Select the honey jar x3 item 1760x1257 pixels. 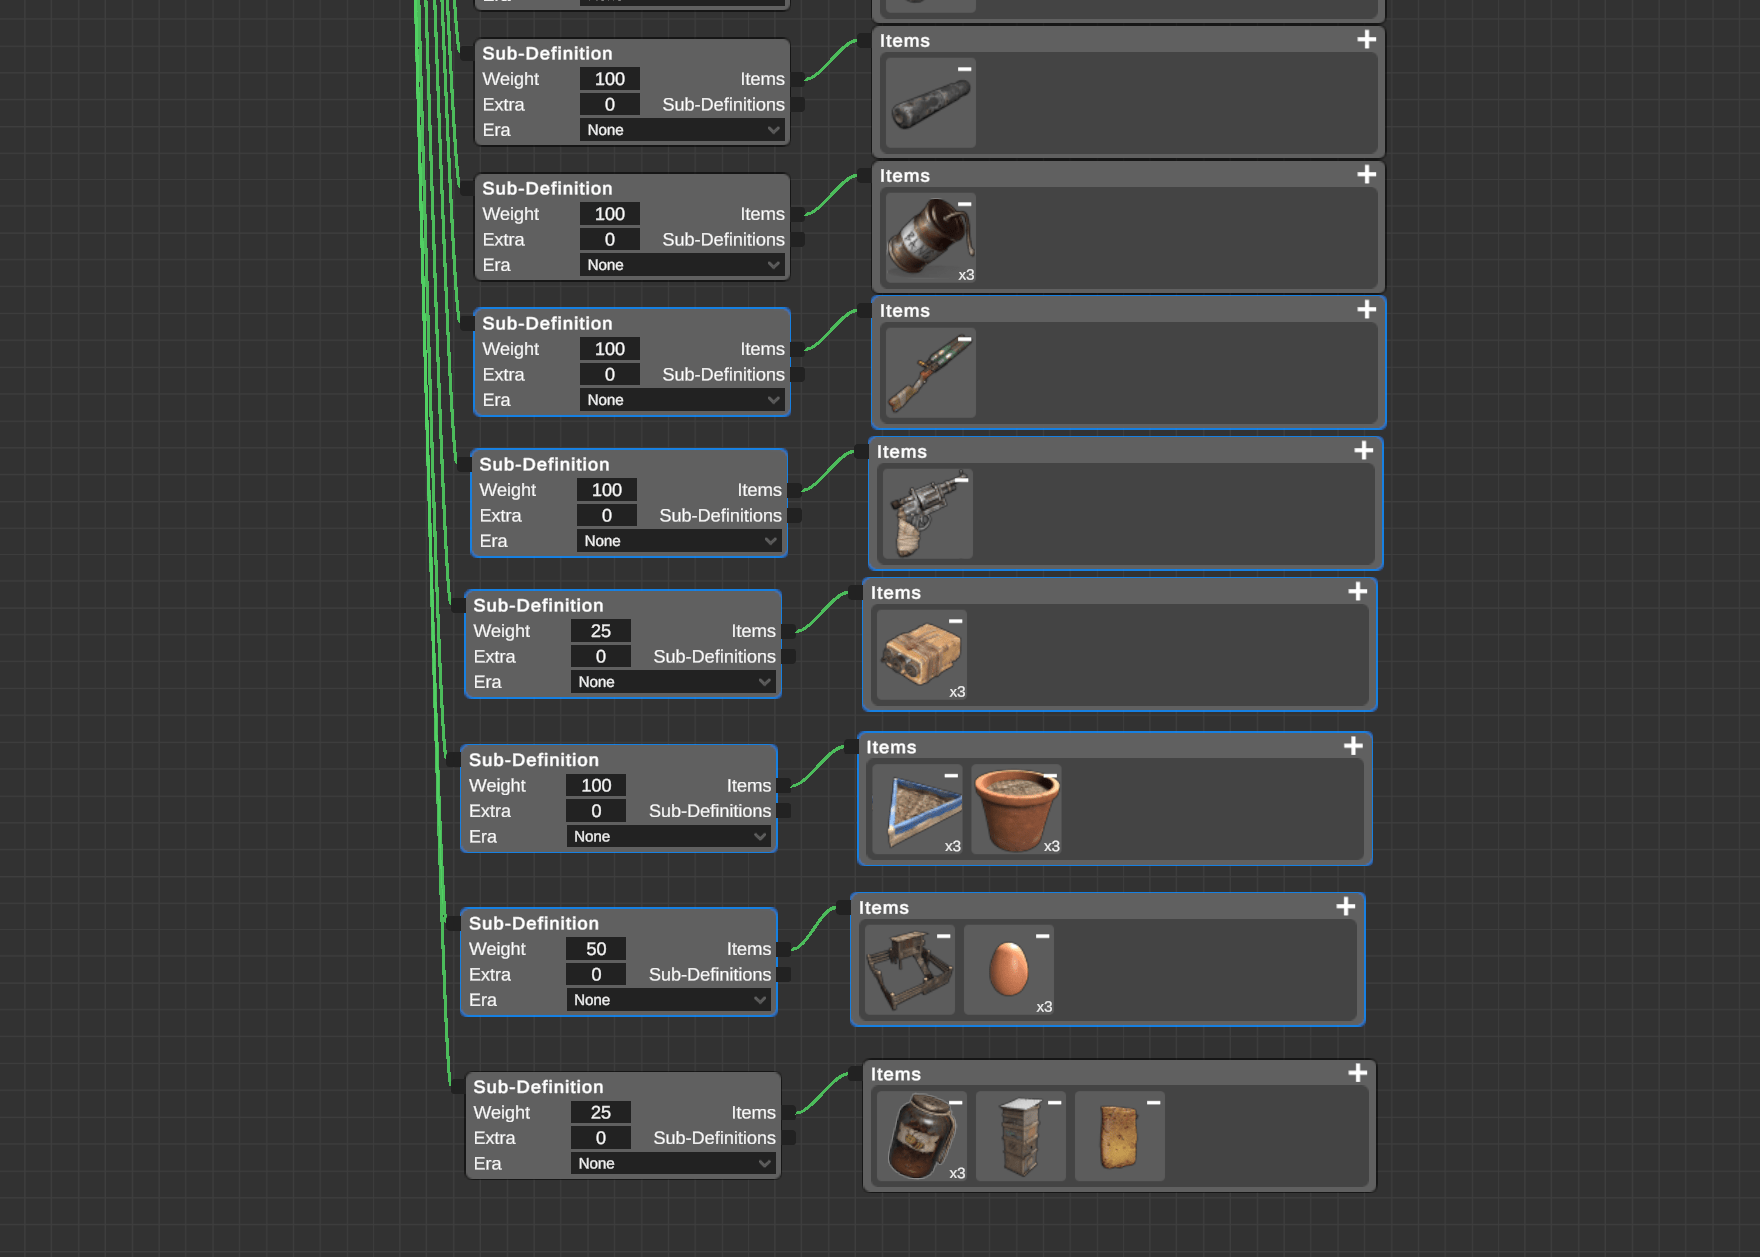click(x=919, y=1136)
